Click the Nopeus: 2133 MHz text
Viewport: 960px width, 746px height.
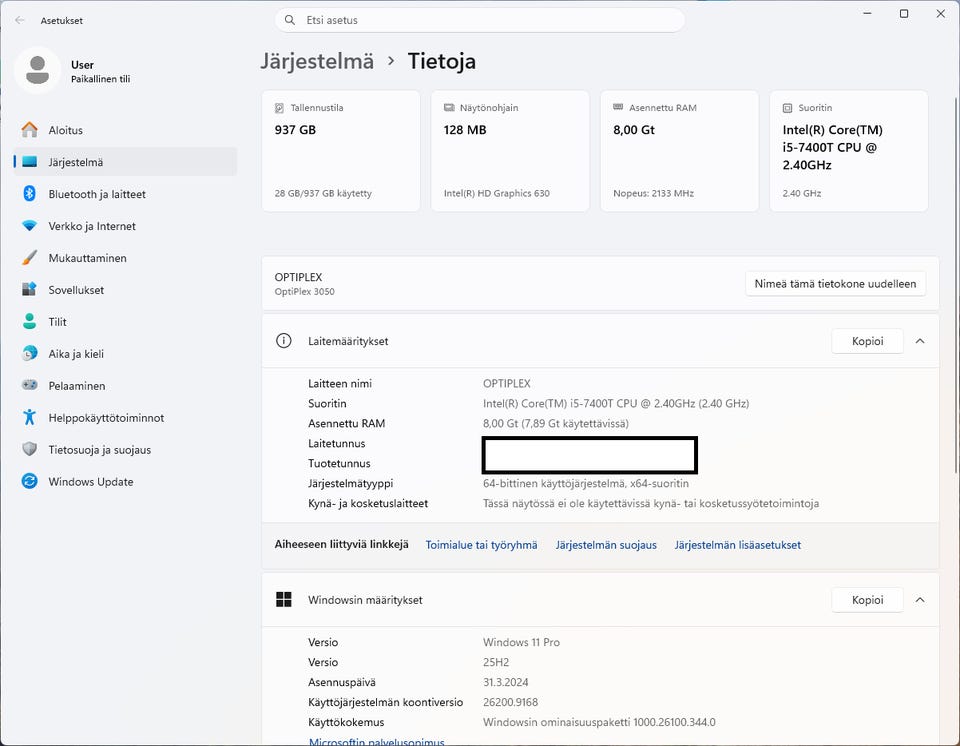(653, 194)
